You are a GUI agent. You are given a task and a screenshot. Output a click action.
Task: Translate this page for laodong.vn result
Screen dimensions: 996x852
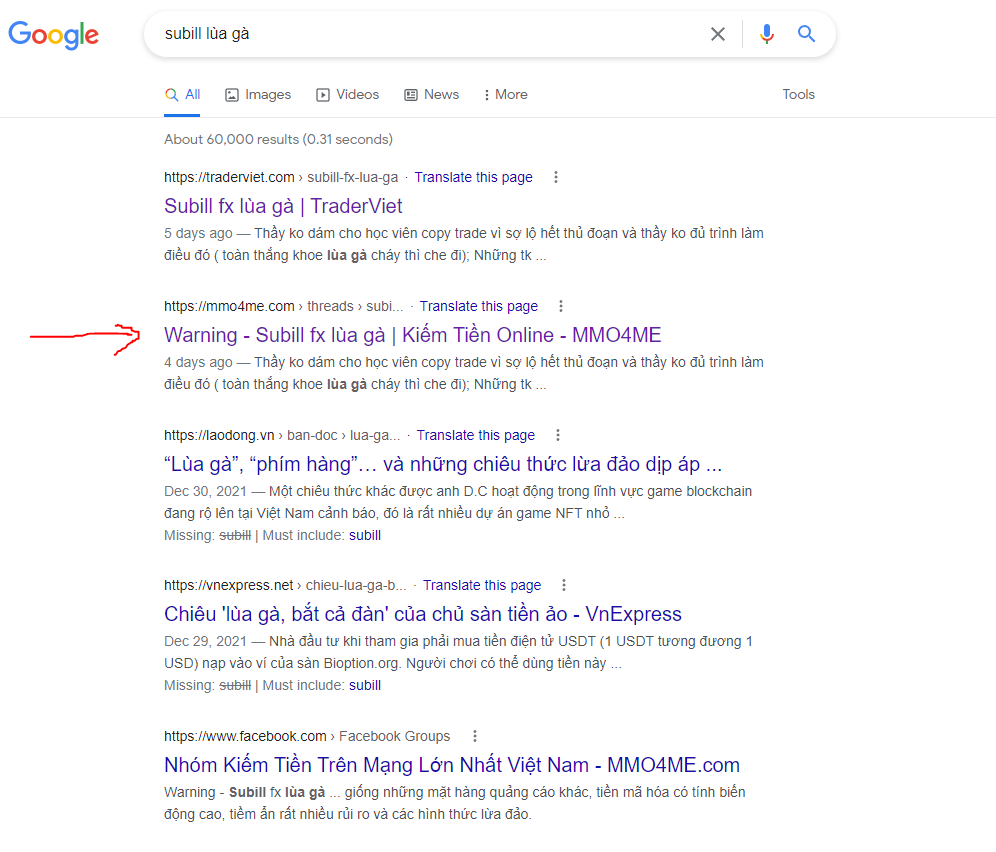[476, 435]
